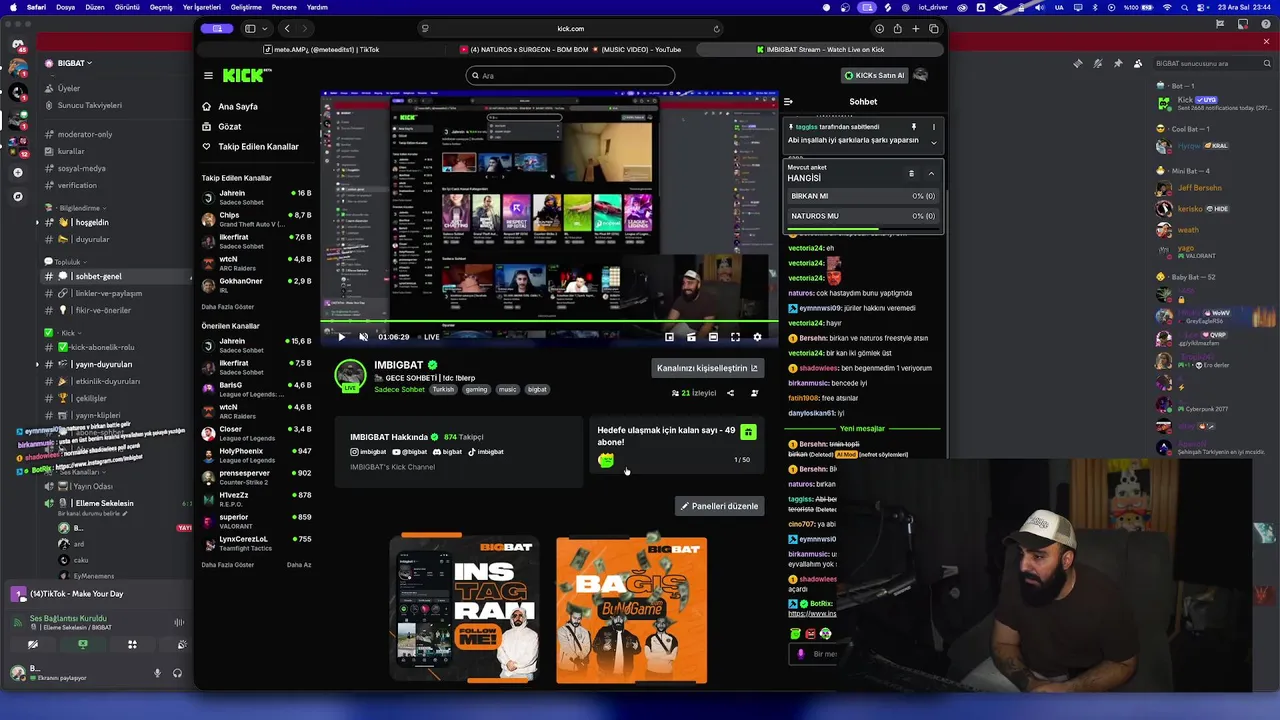Image resolution: width=1280 pixels, height=720 pixels.
Task: Open new tab with plus icon
Action: (915, 29)
